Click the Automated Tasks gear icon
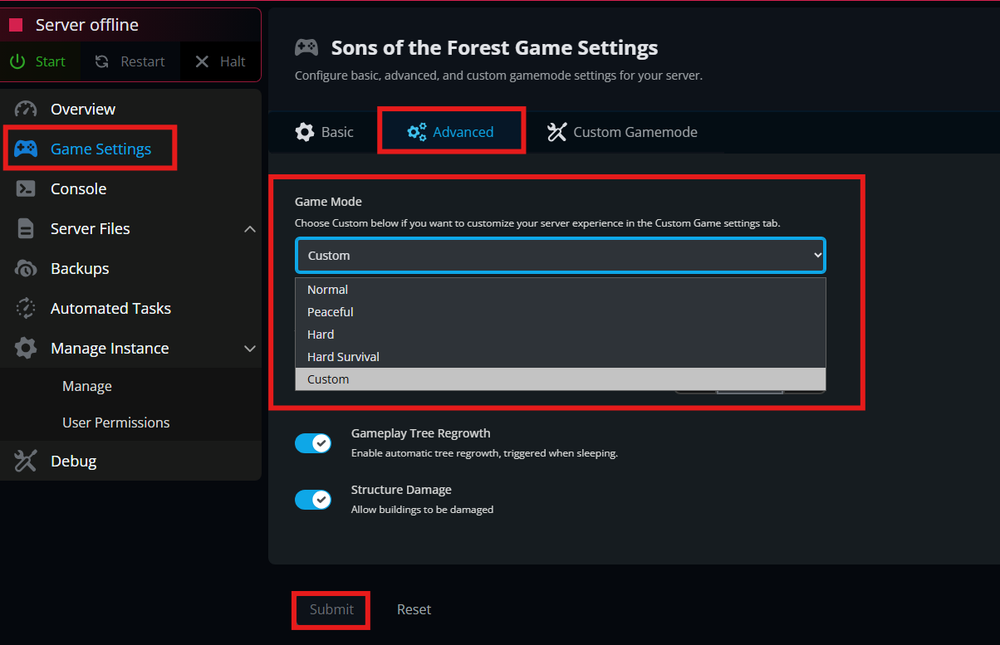The image size is (1000, 645). (23, 308)
